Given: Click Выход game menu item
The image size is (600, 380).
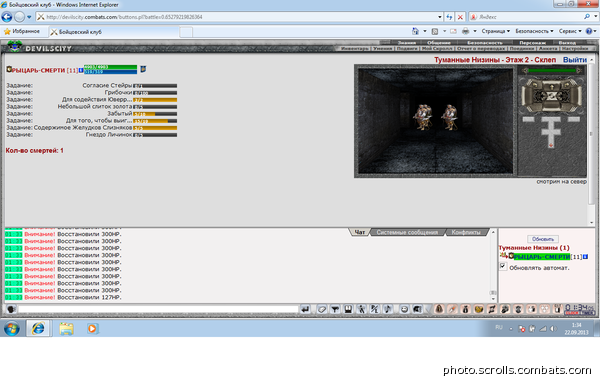Looking at the screenshot, I should [x=567, y=42].
